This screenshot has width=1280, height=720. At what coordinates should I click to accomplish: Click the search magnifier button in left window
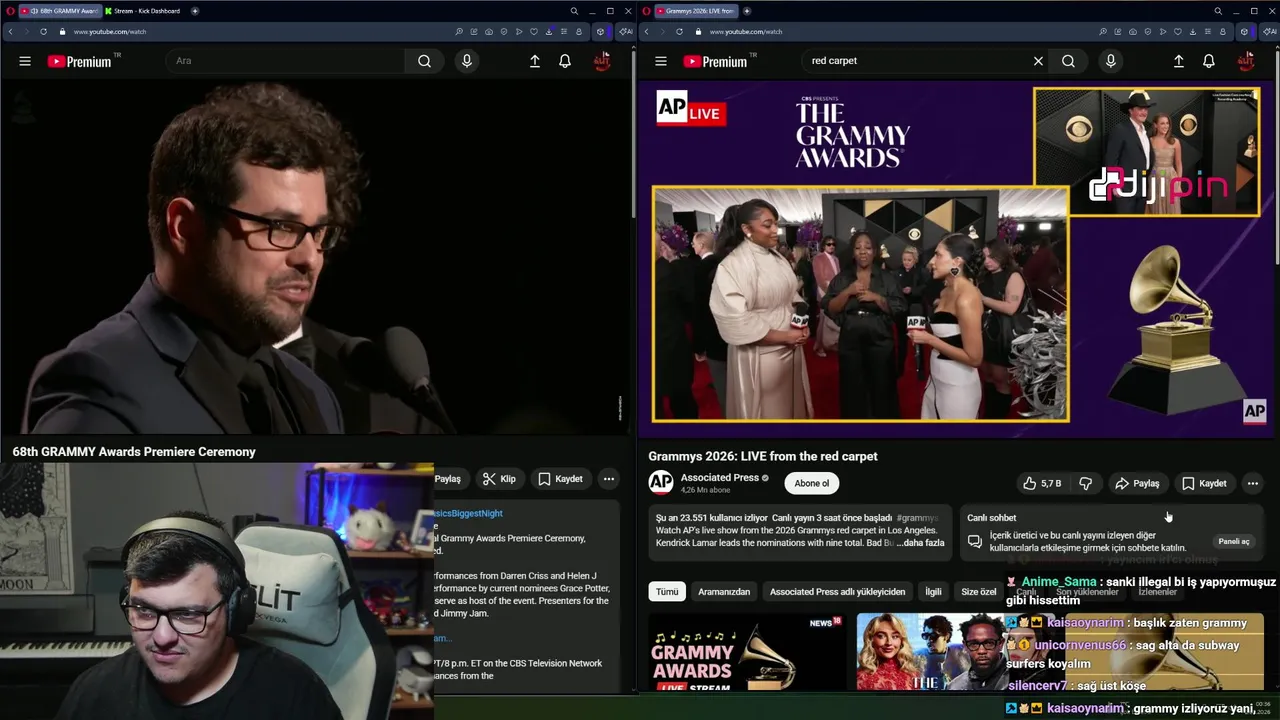(x=424, y=61)
